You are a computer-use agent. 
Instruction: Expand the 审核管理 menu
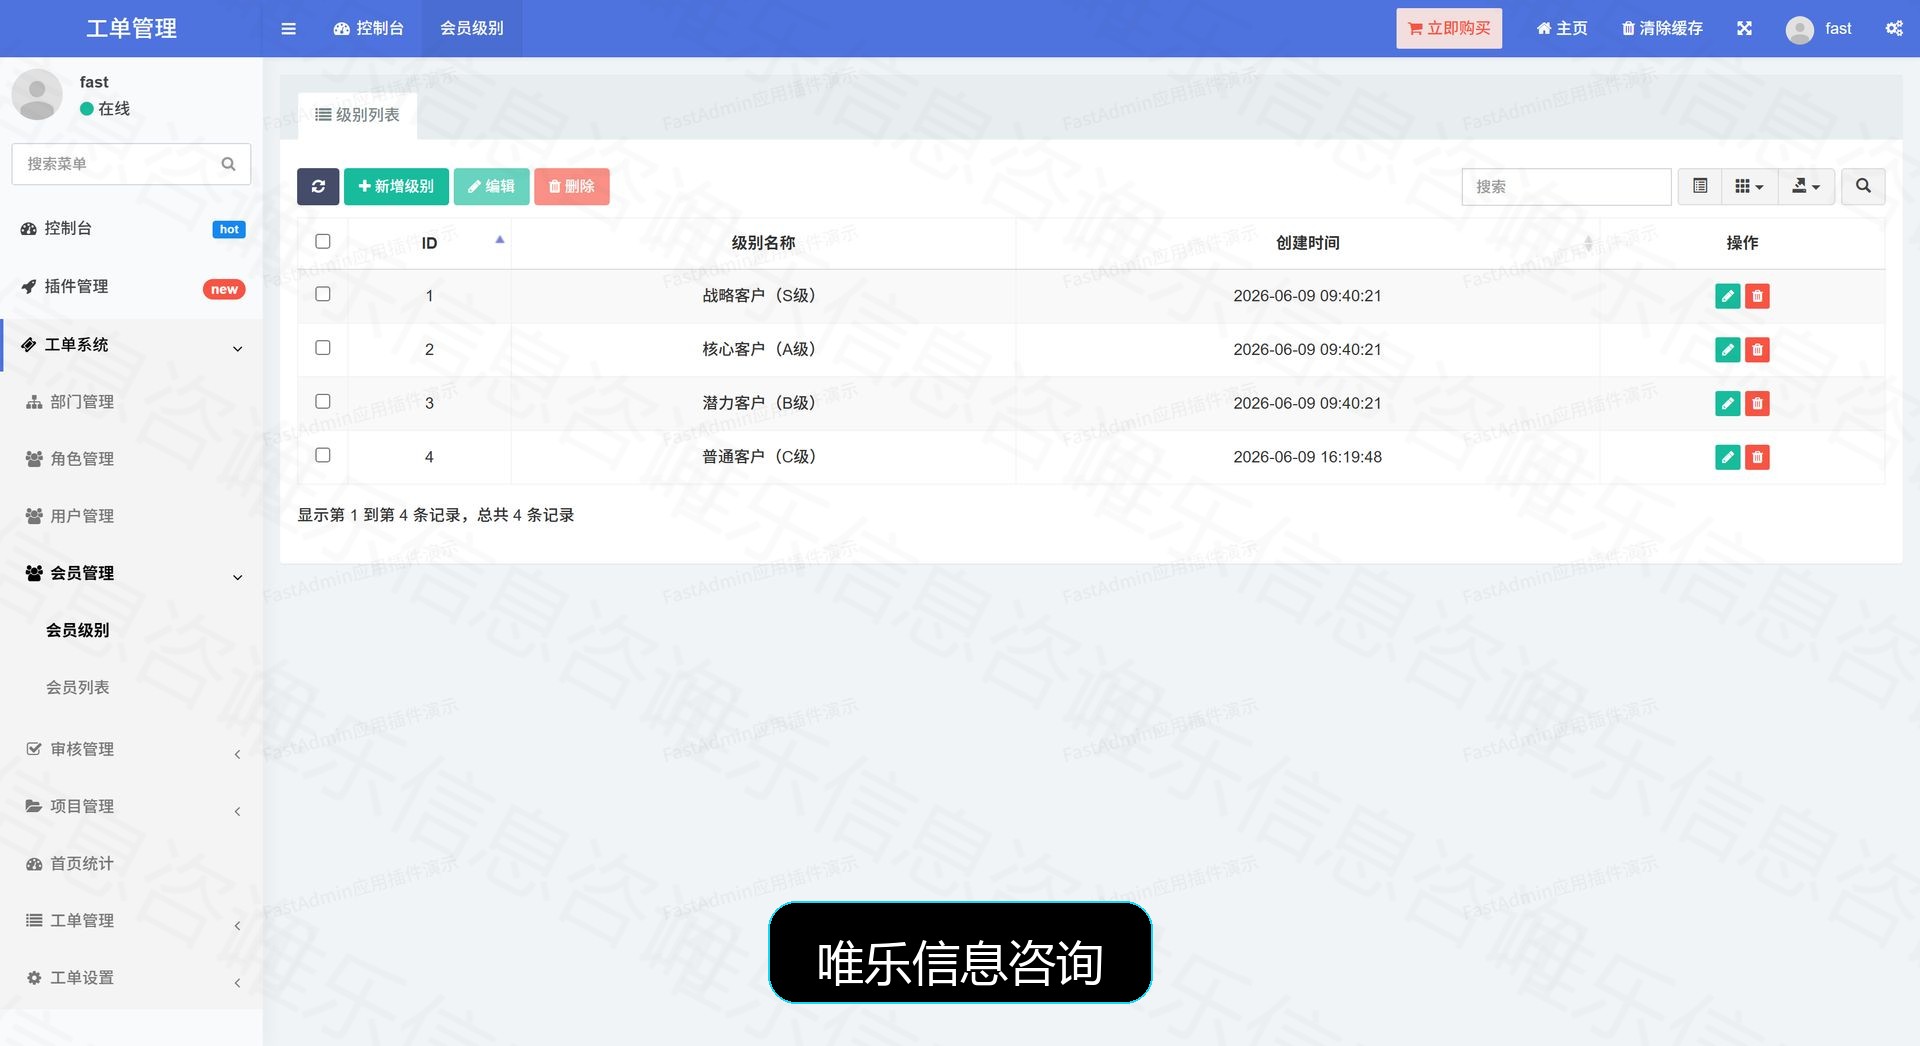click(131, 749)
